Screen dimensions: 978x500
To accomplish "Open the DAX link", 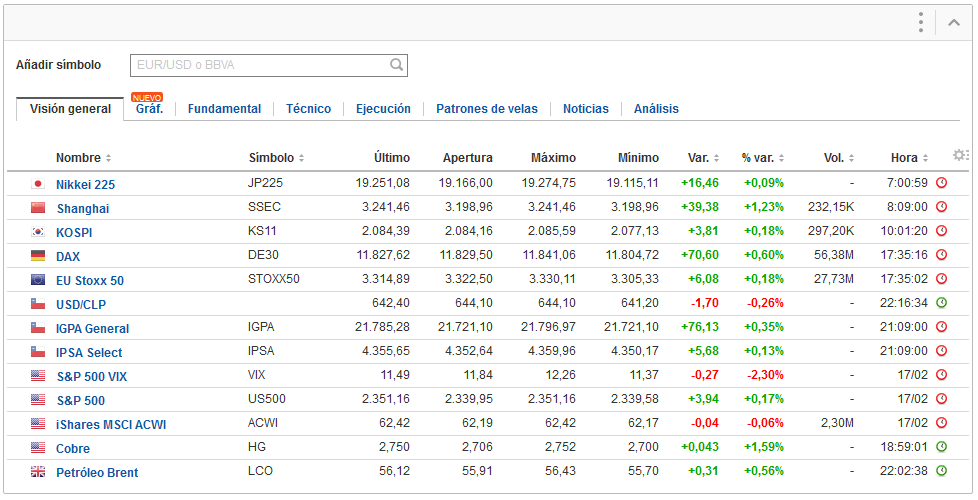I will [x=68, y=257].
